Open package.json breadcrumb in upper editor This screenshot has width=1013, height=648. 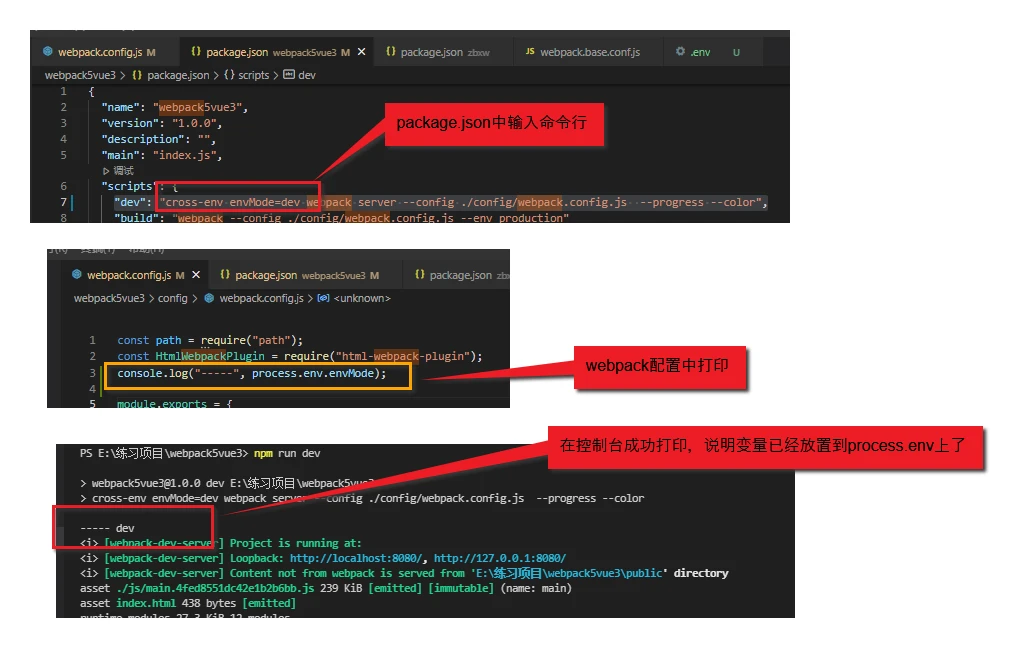pos(178,75)
